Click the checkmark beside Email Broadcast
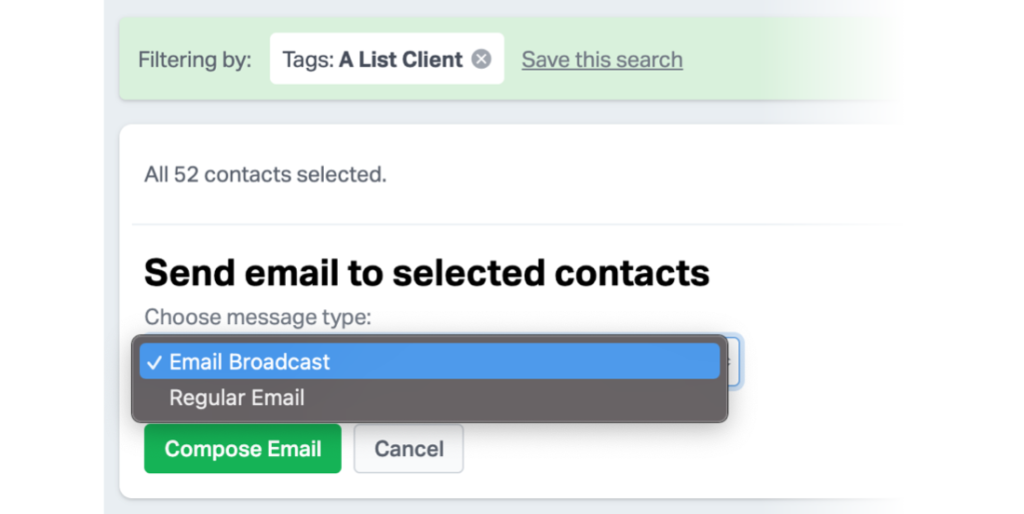 [154, 362]
